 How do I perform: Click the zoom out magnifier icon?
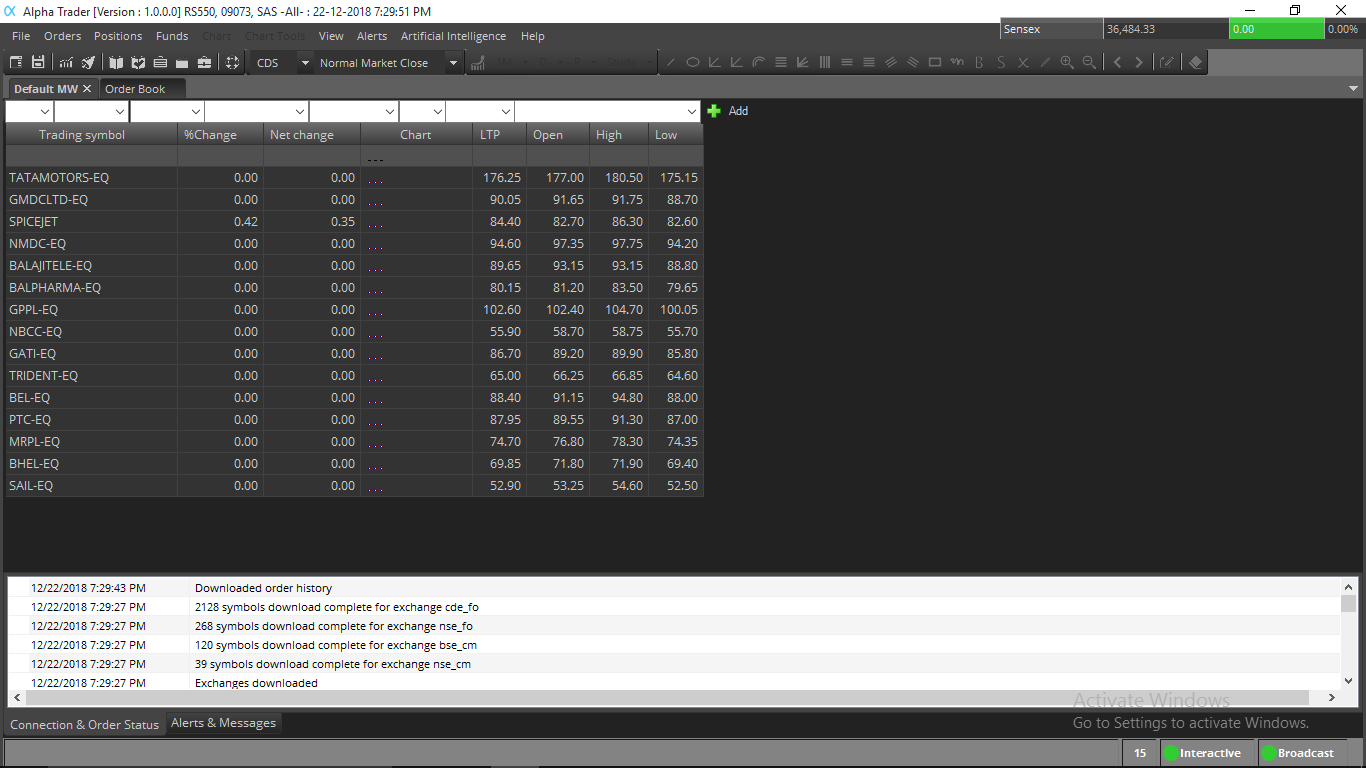click(x=1089, y=62)
